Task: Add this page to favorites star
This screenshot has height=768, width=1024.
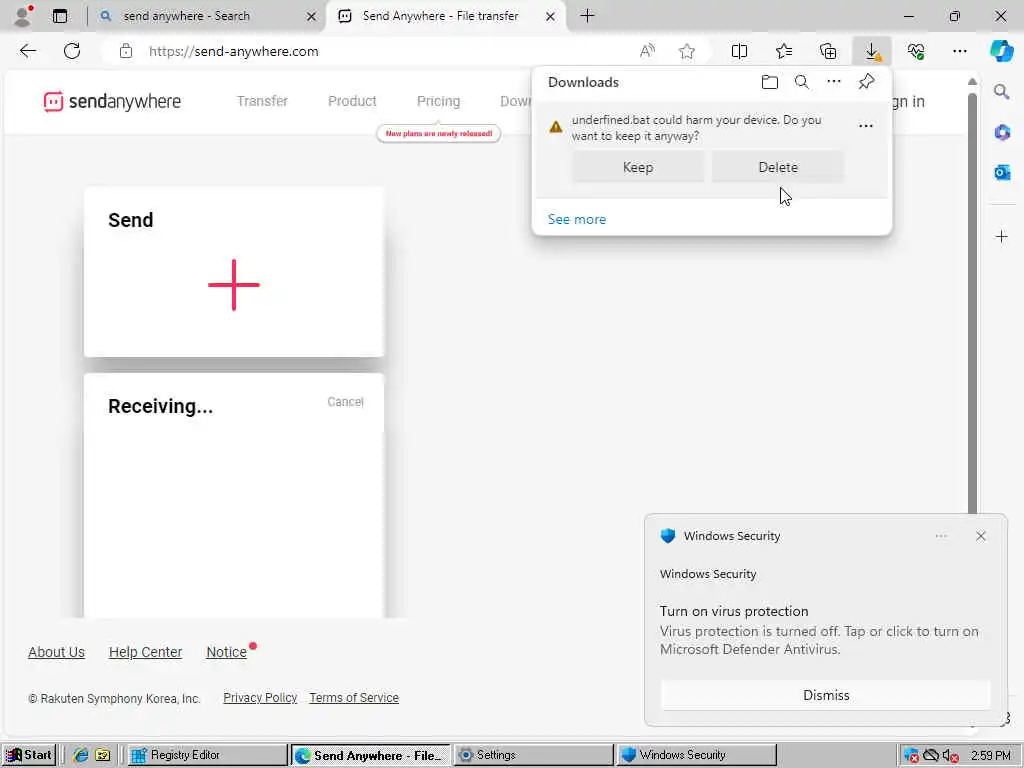Action: (x=686, y=51)
